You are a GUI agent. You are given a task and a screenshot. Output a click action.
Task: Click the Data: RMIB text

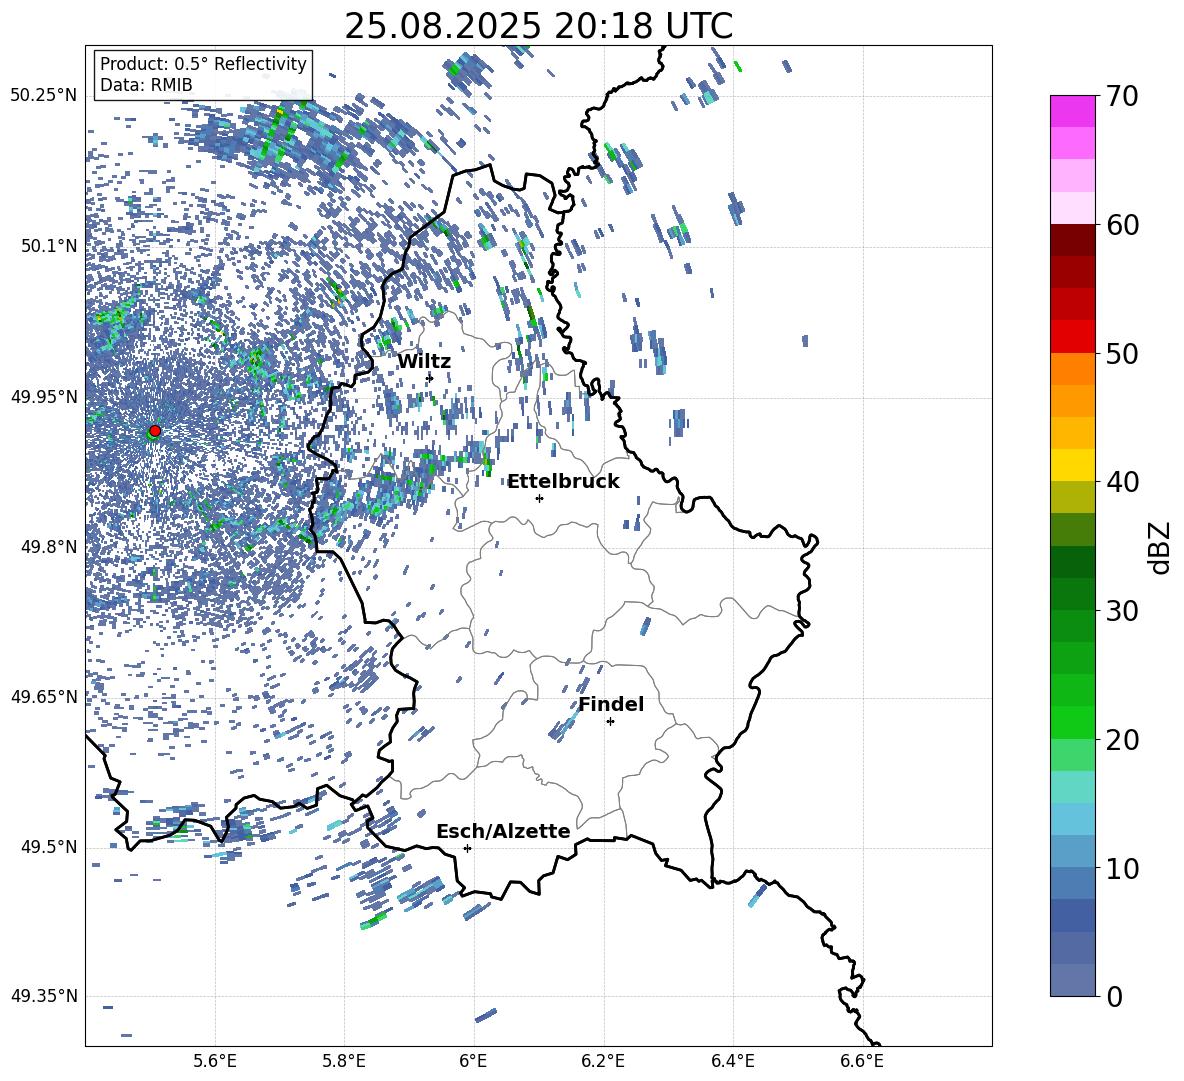coord(146,85)
